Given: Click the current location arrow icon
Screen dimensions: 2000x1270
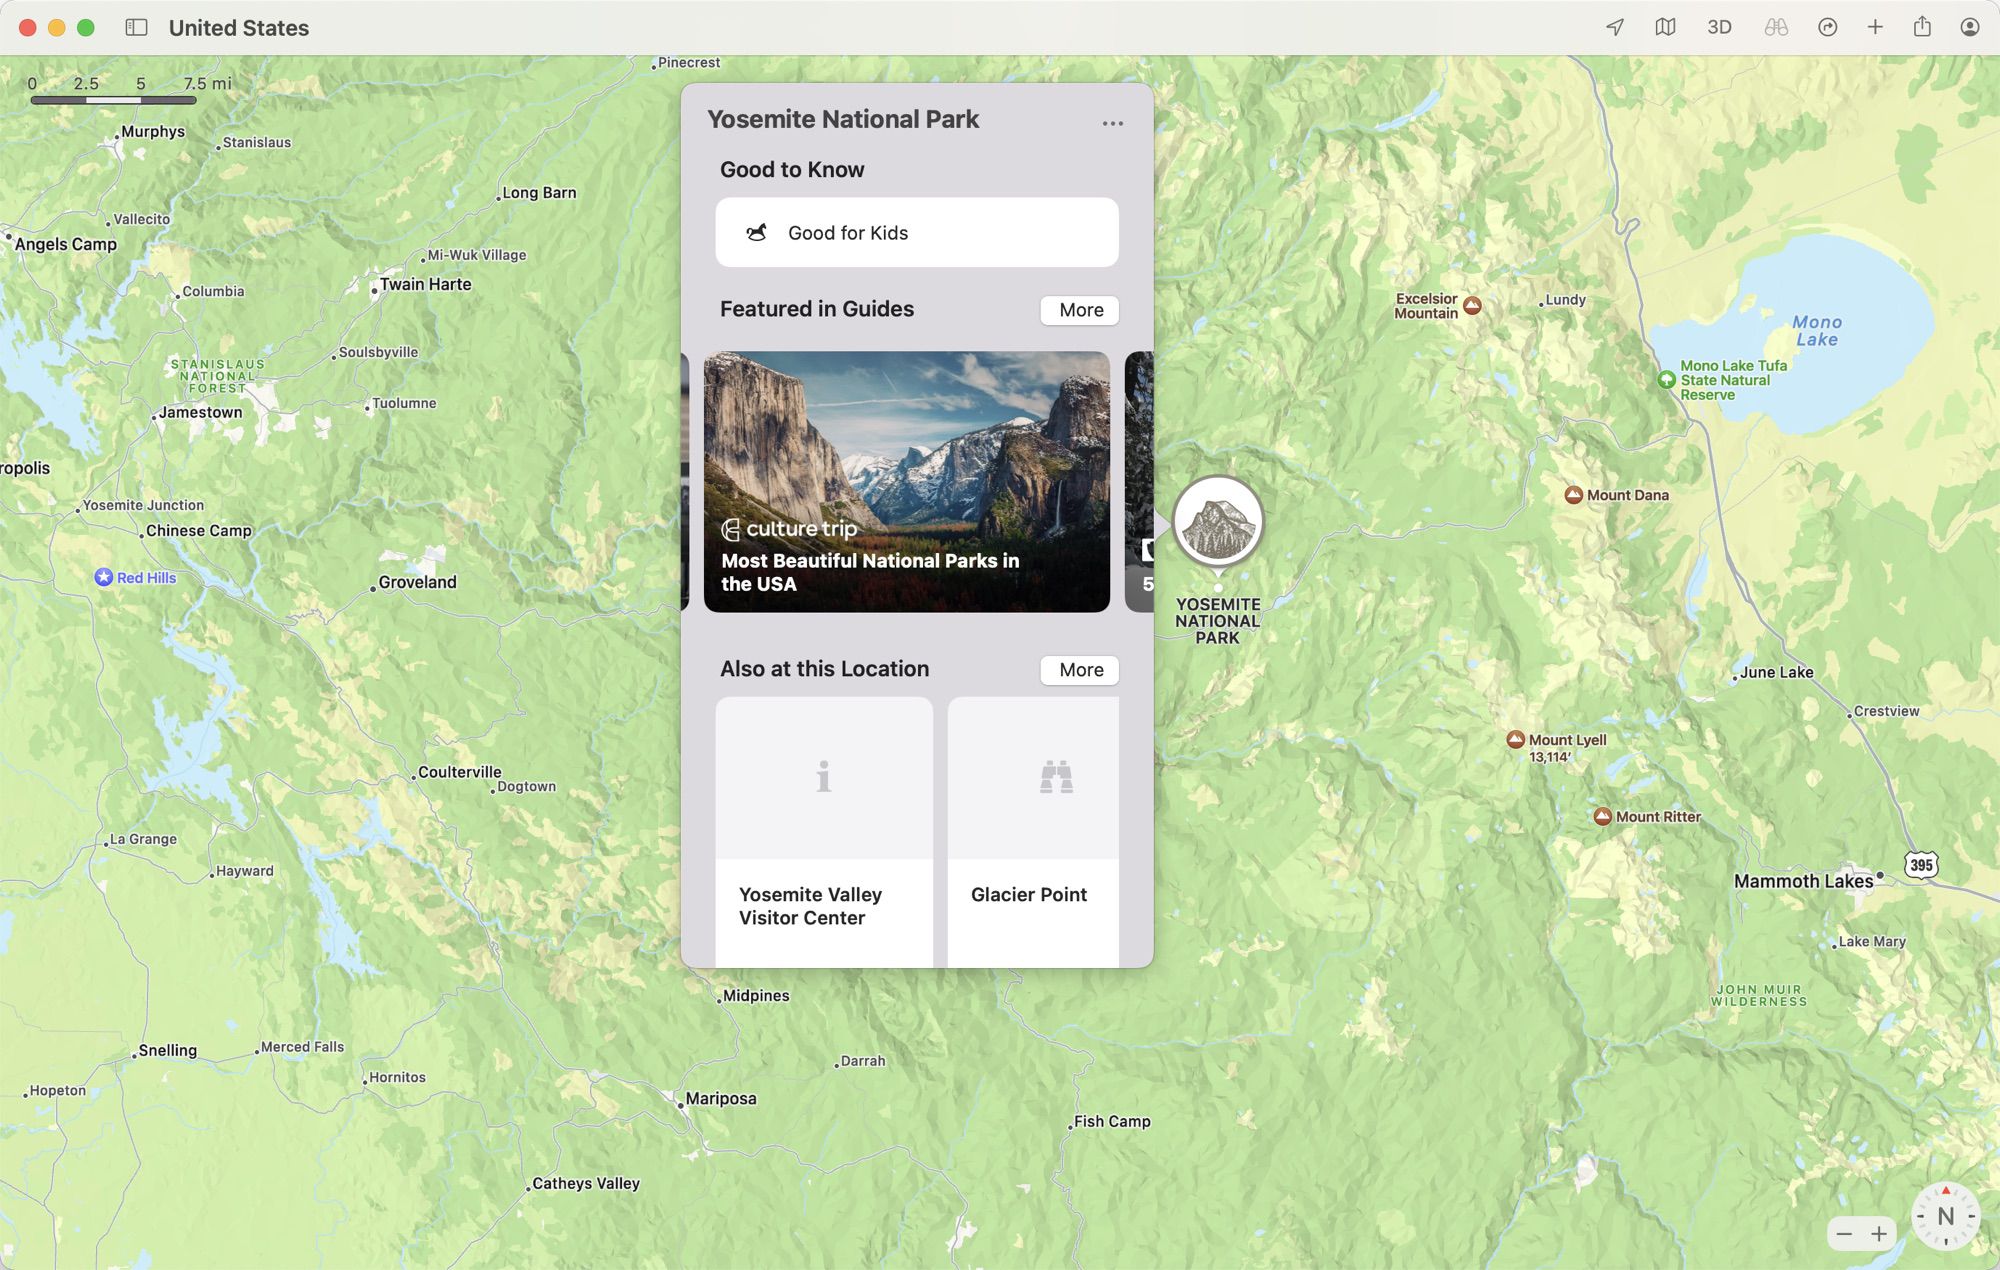Looking at the screenshot, I should (1613, 27).
